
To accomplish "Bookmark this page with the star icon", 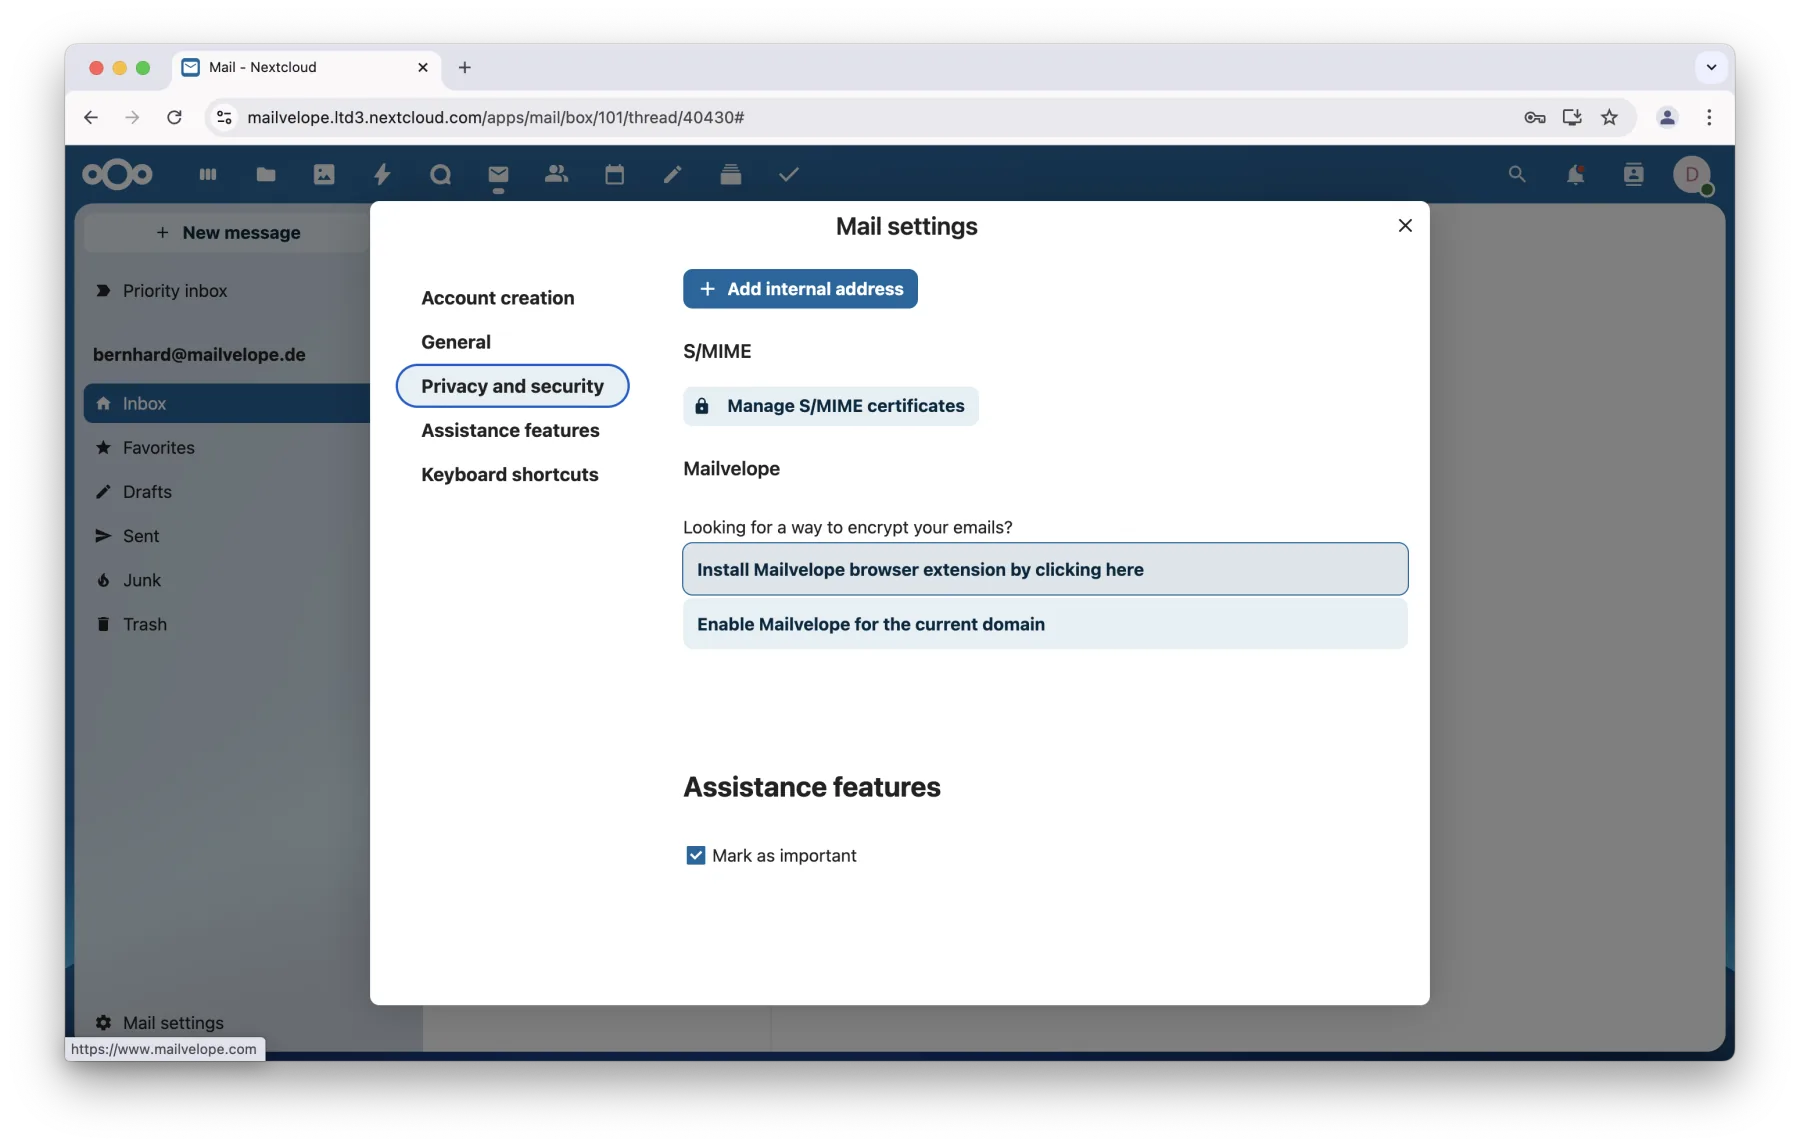I will tap(1609, 118).
